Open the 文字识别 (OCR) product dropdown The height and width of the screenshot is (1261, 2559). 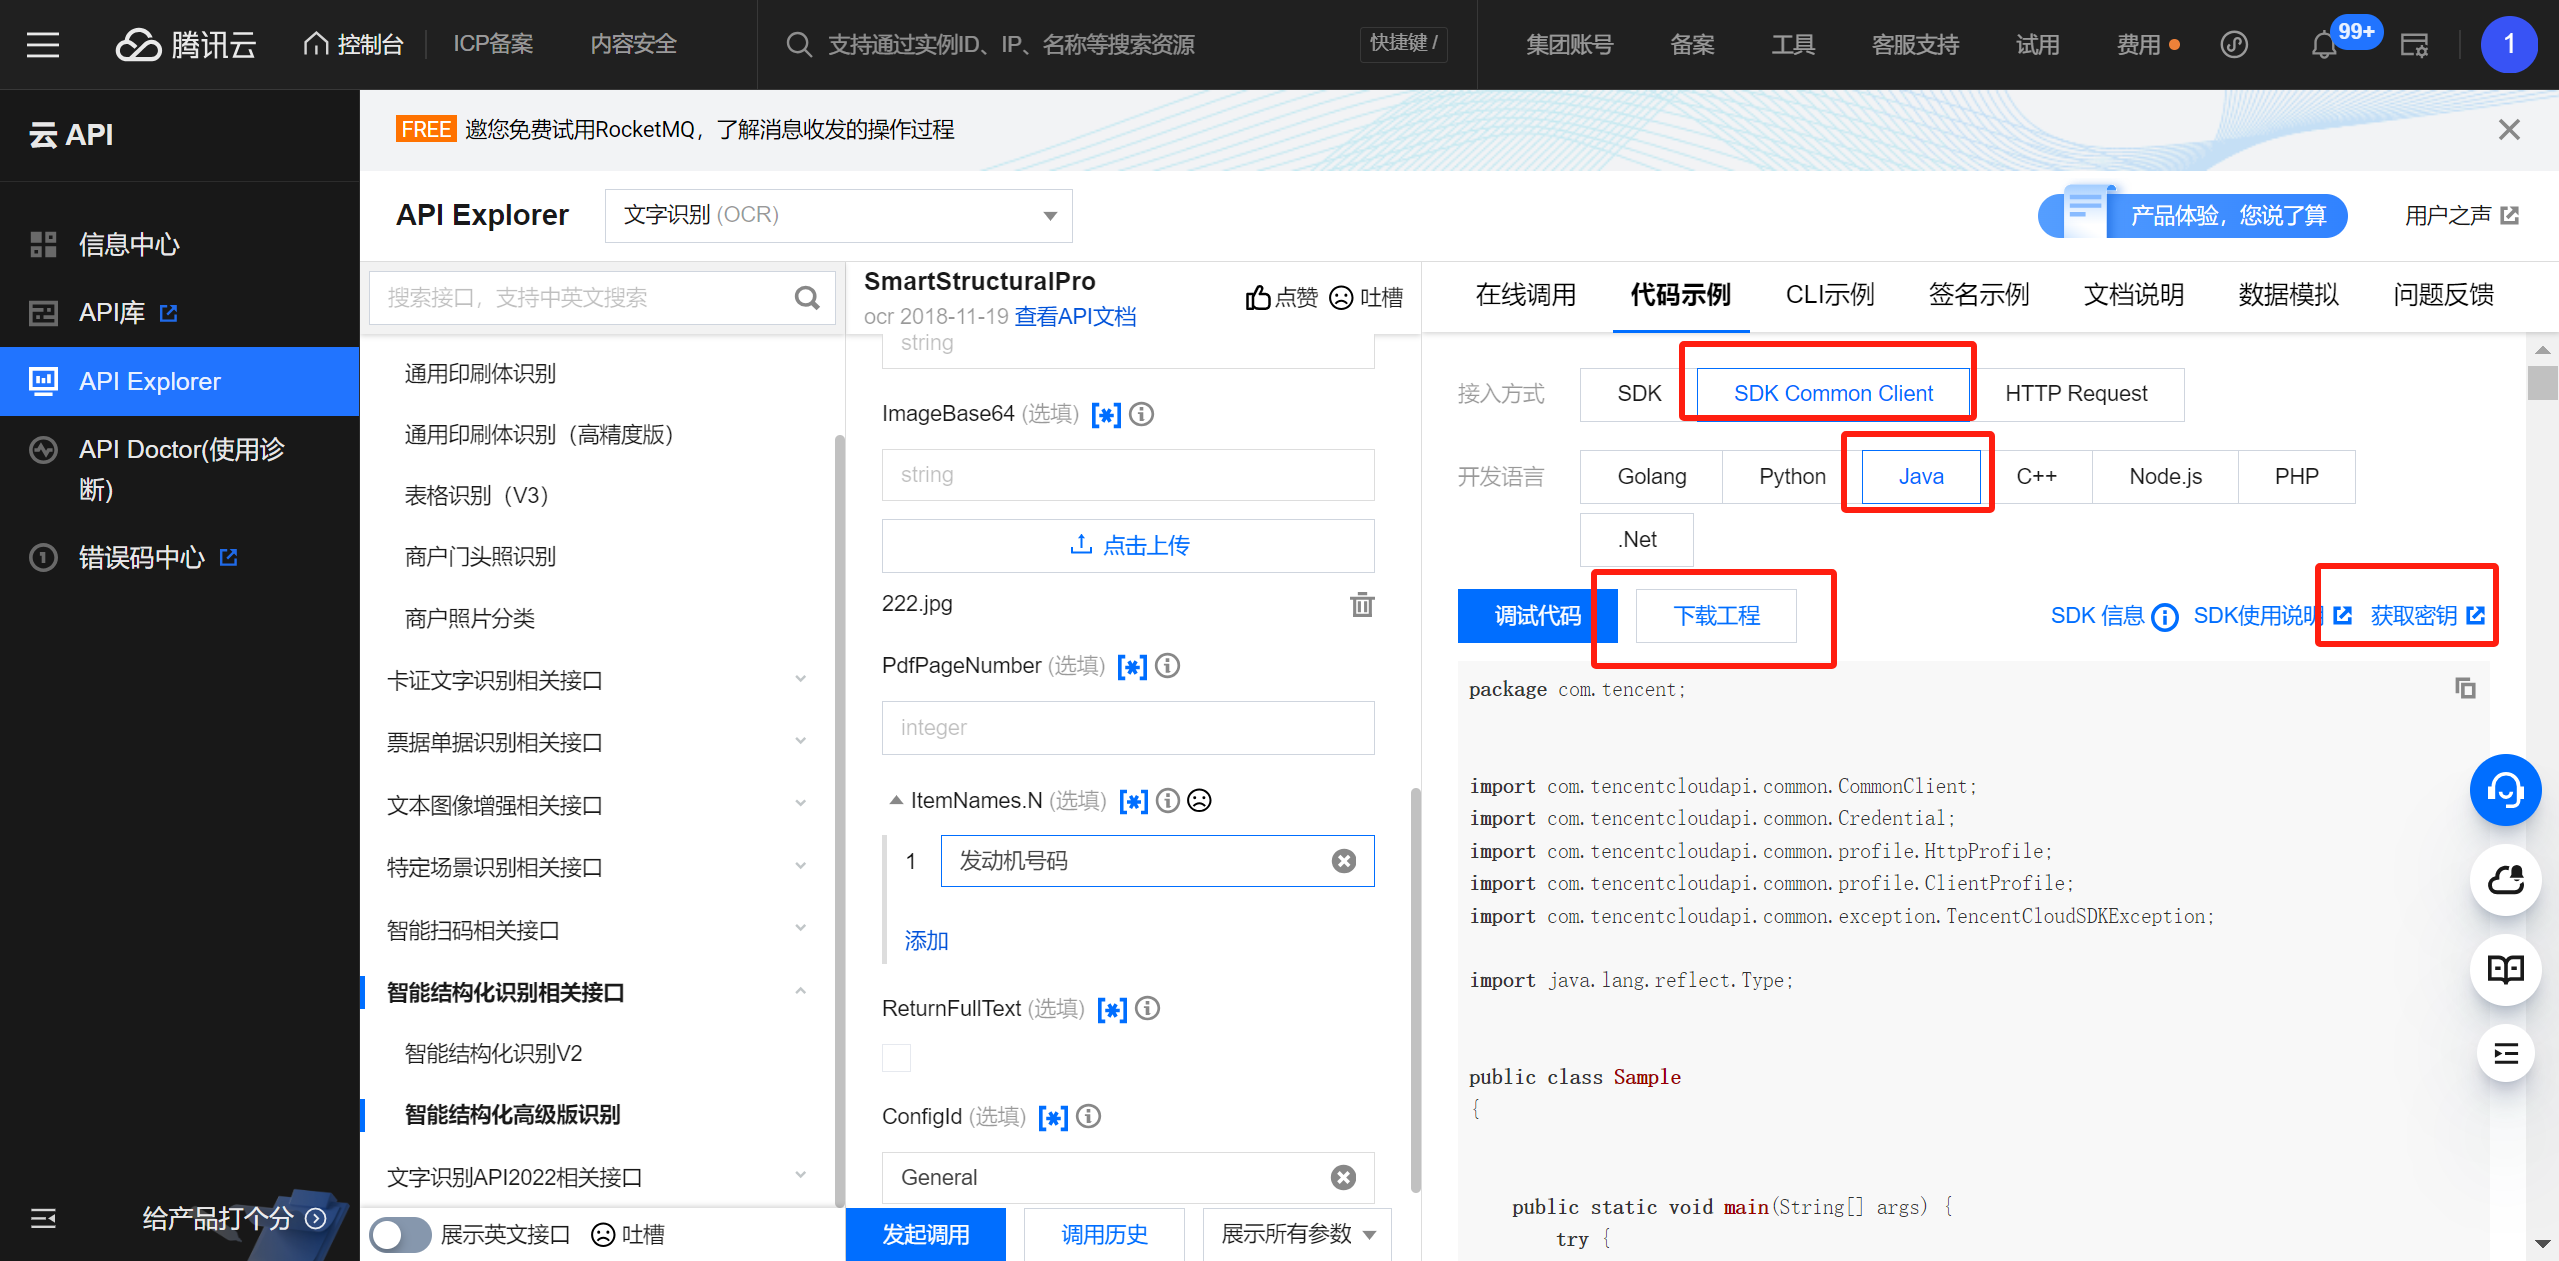838,216
